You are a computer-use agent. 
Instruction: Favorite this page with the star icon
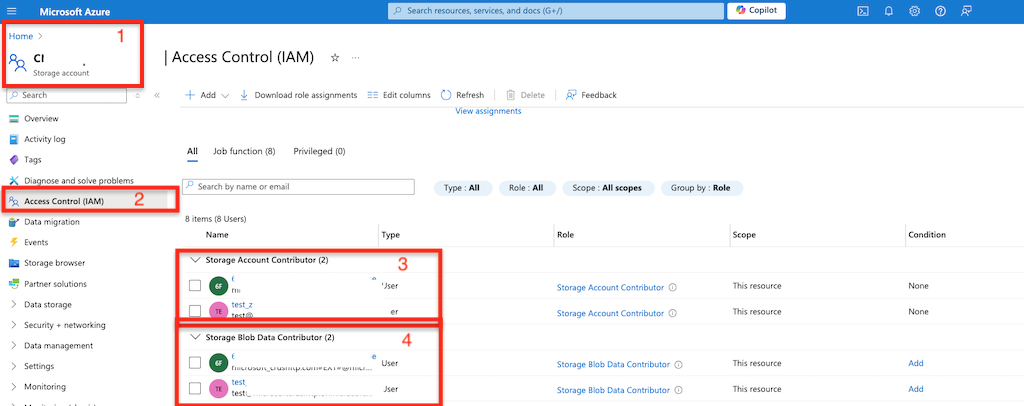tap(335, 58)
